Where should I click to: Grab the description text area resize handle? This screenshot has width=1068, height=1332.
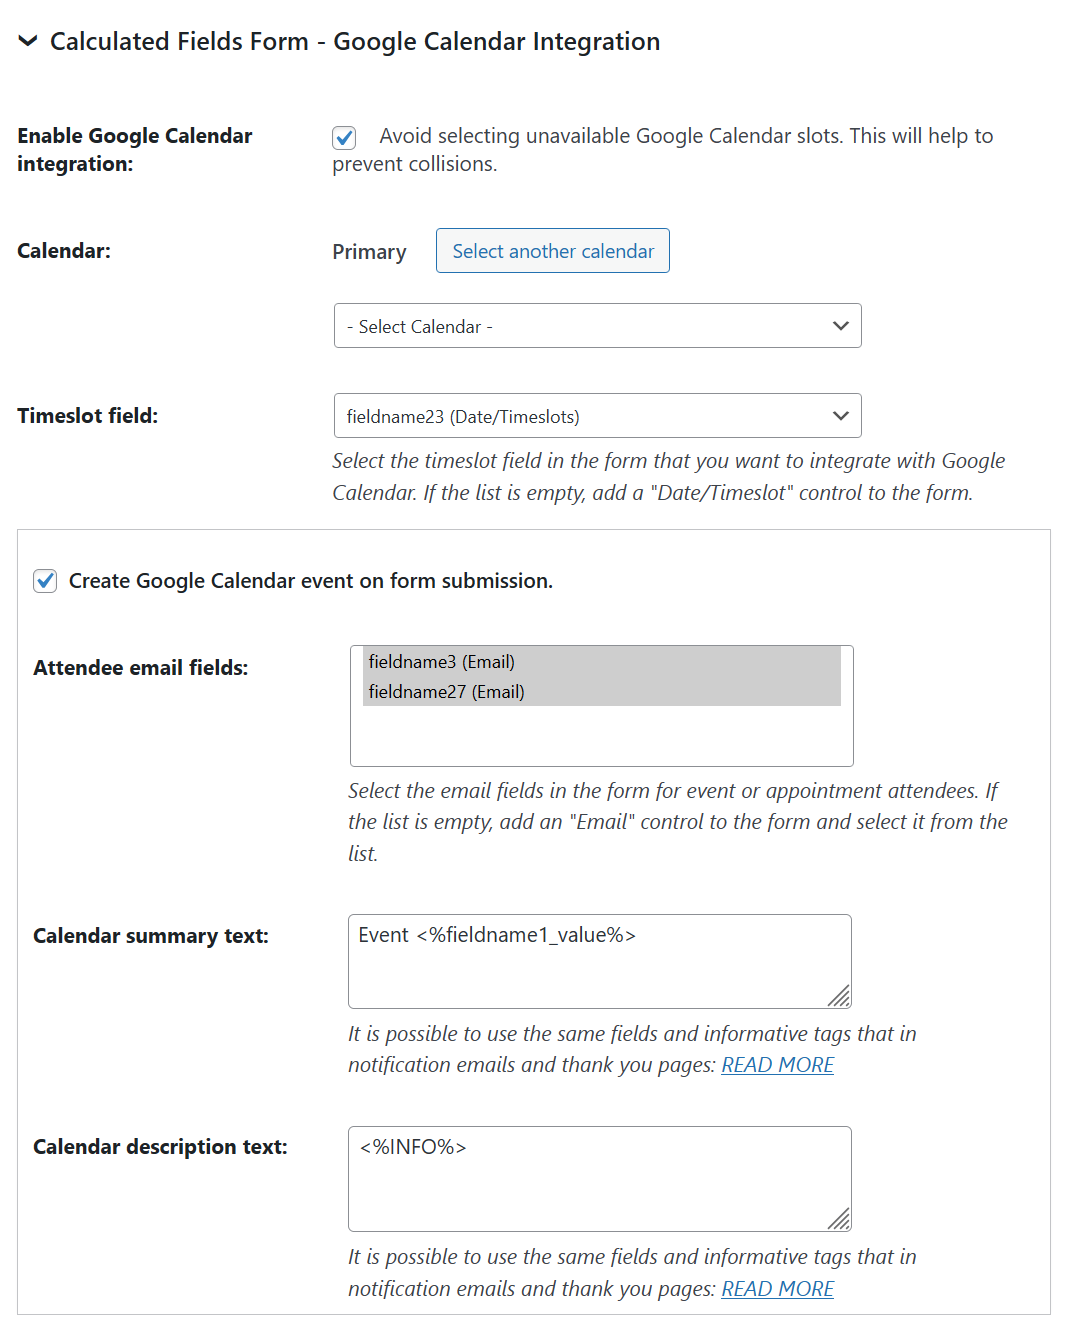[840, 1219]
